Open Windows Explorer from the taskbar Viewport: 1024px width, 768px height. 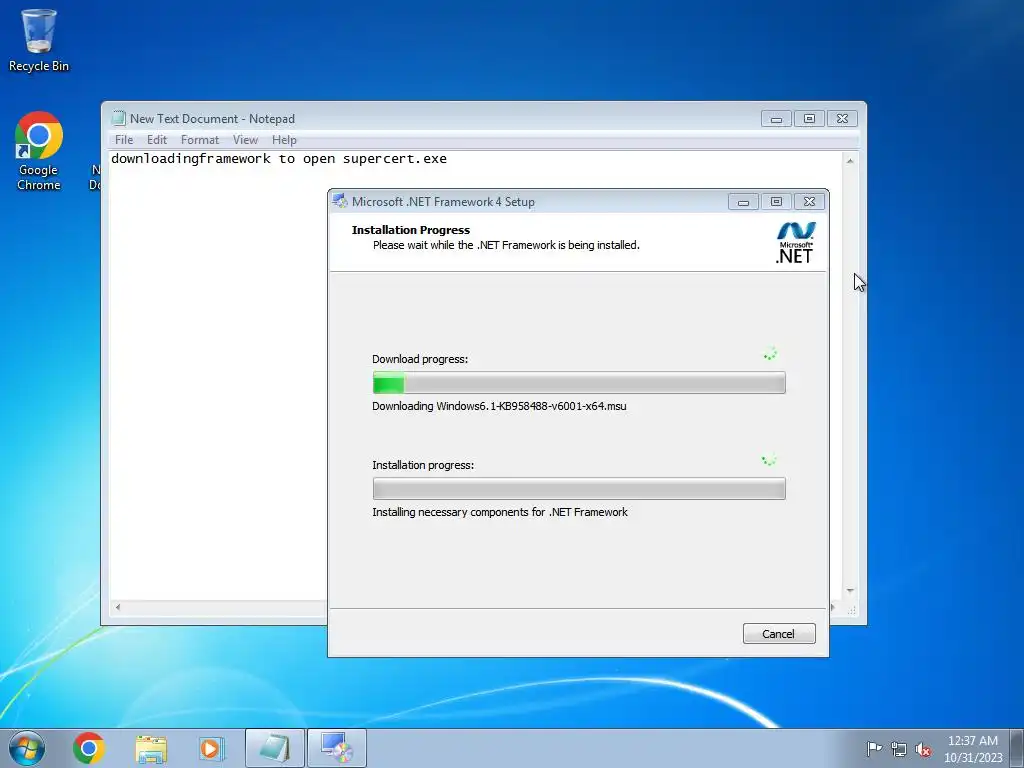[151, 748]
